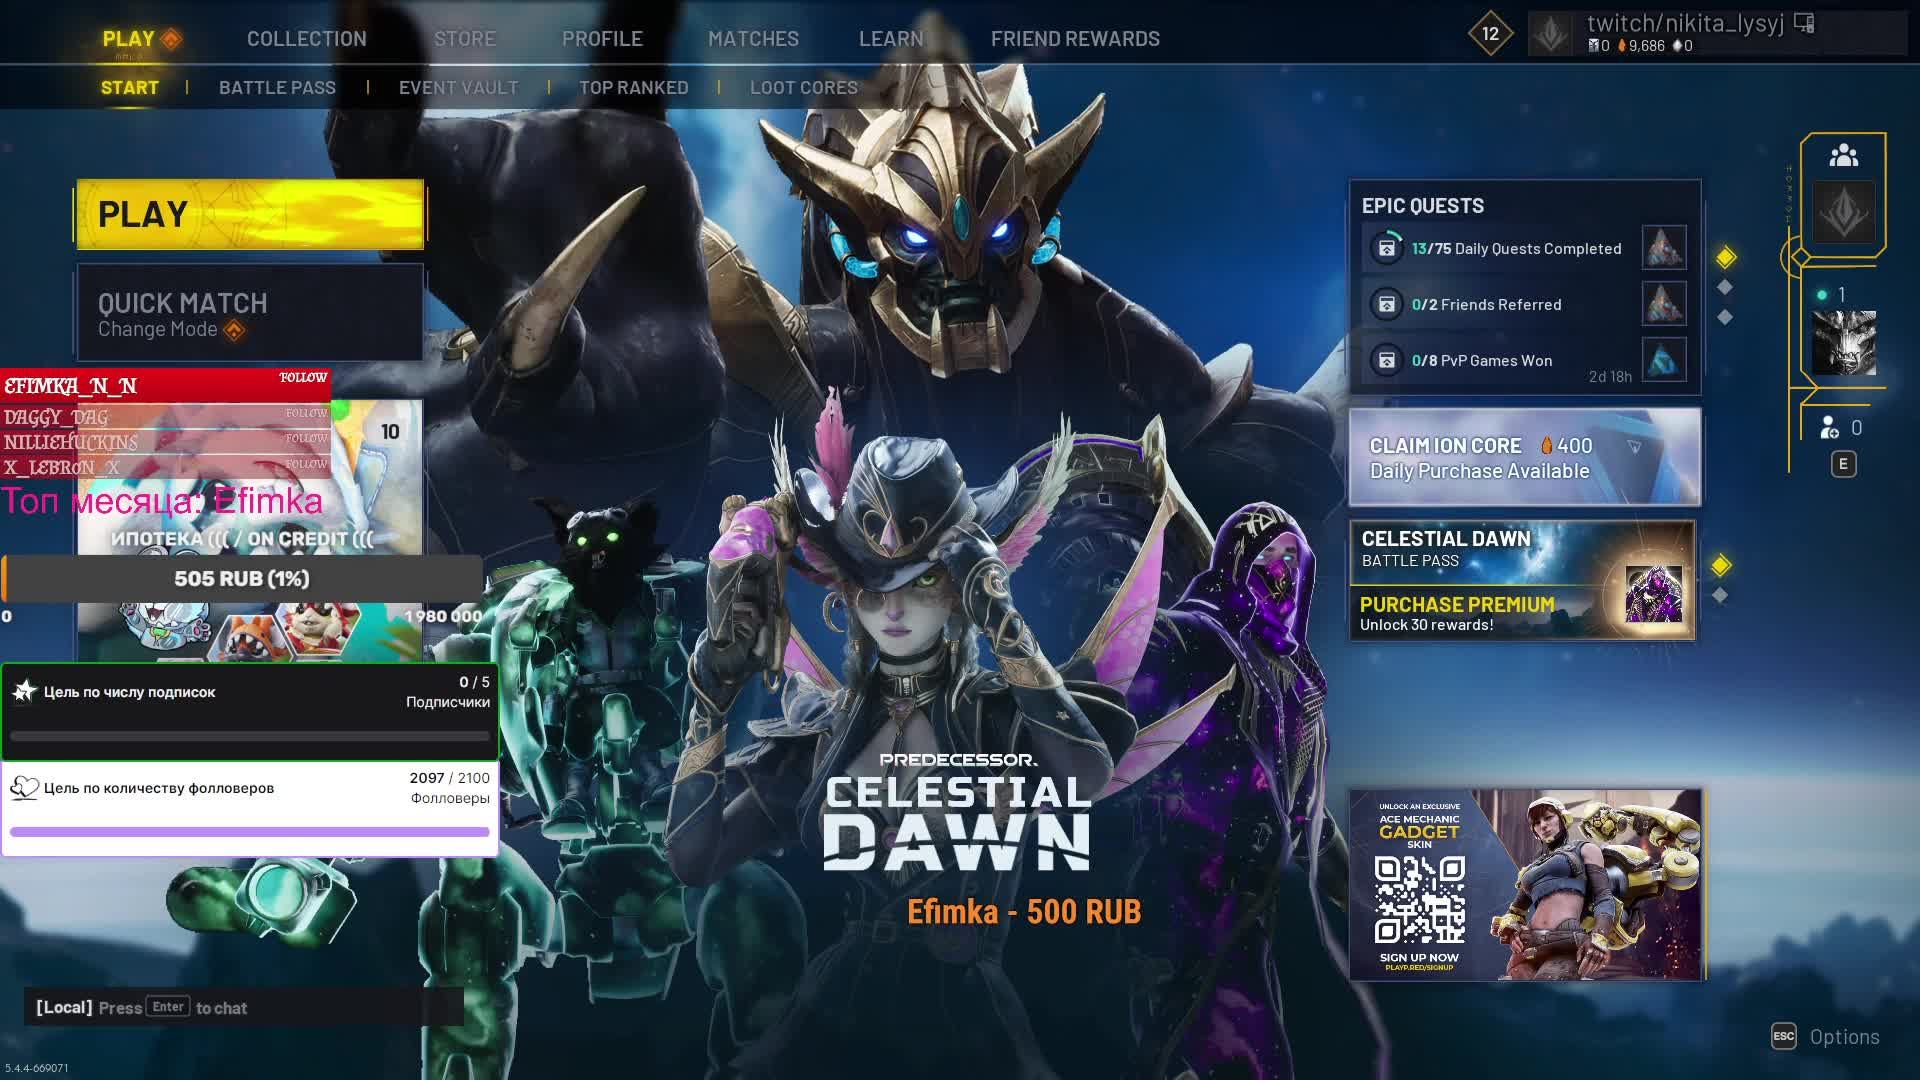
Task: Click the QR code on the Gadget skin banner
Action: click(1420, 900)
